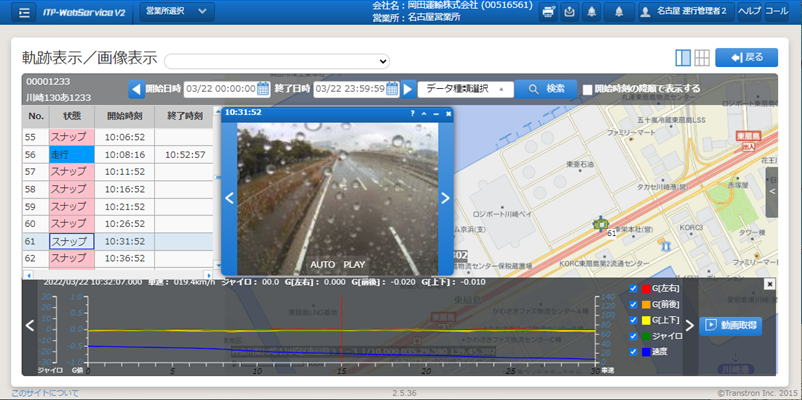Open the dropdown beside the 軌跡表示／画像表示 title
Image resolution: width=802 pixels, height=400 pixels.
(x=277, y=61)
